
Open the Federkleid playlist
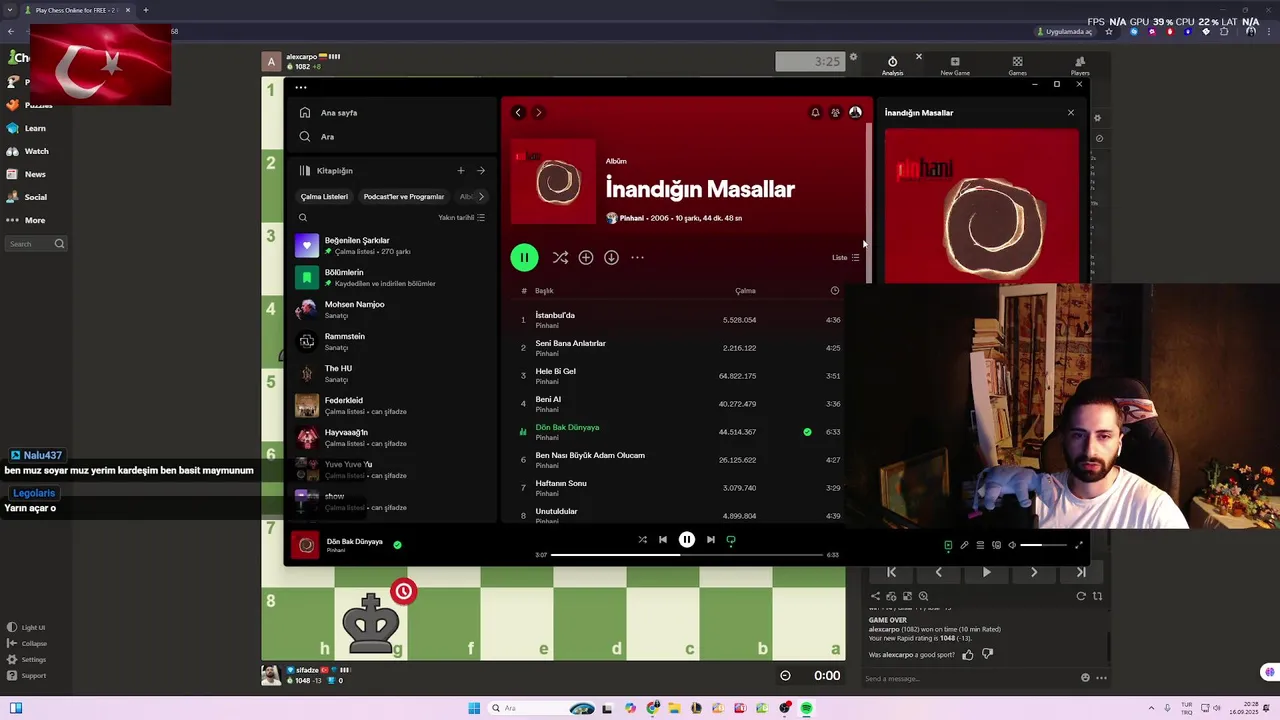(391, 405)
